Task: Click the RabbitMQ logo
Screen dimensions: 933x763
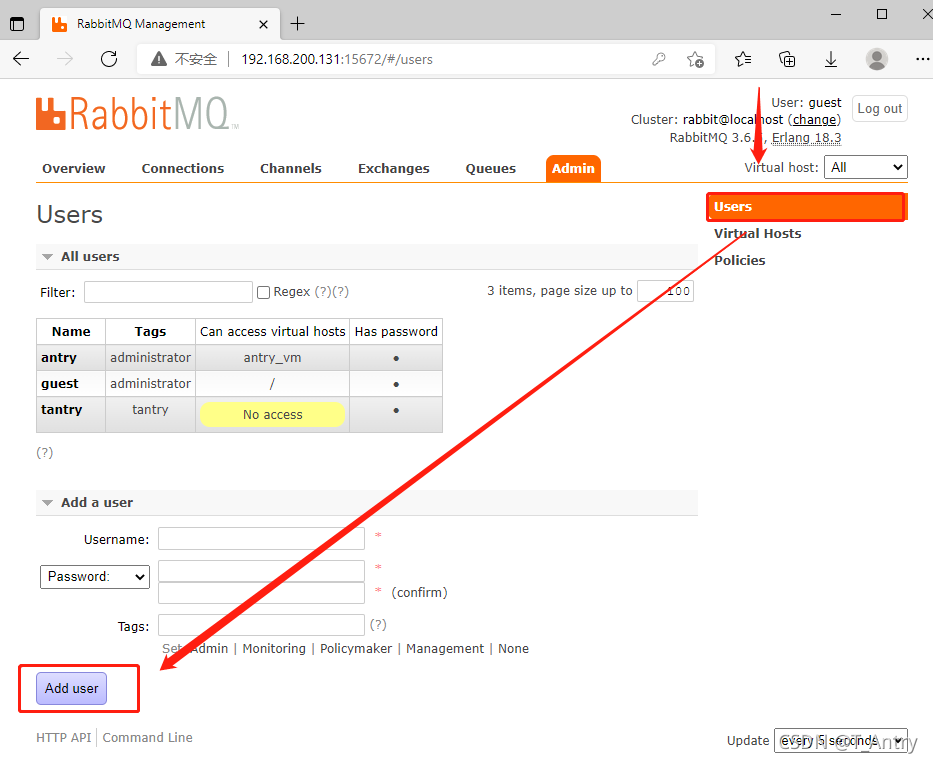Action: [137, 113]
